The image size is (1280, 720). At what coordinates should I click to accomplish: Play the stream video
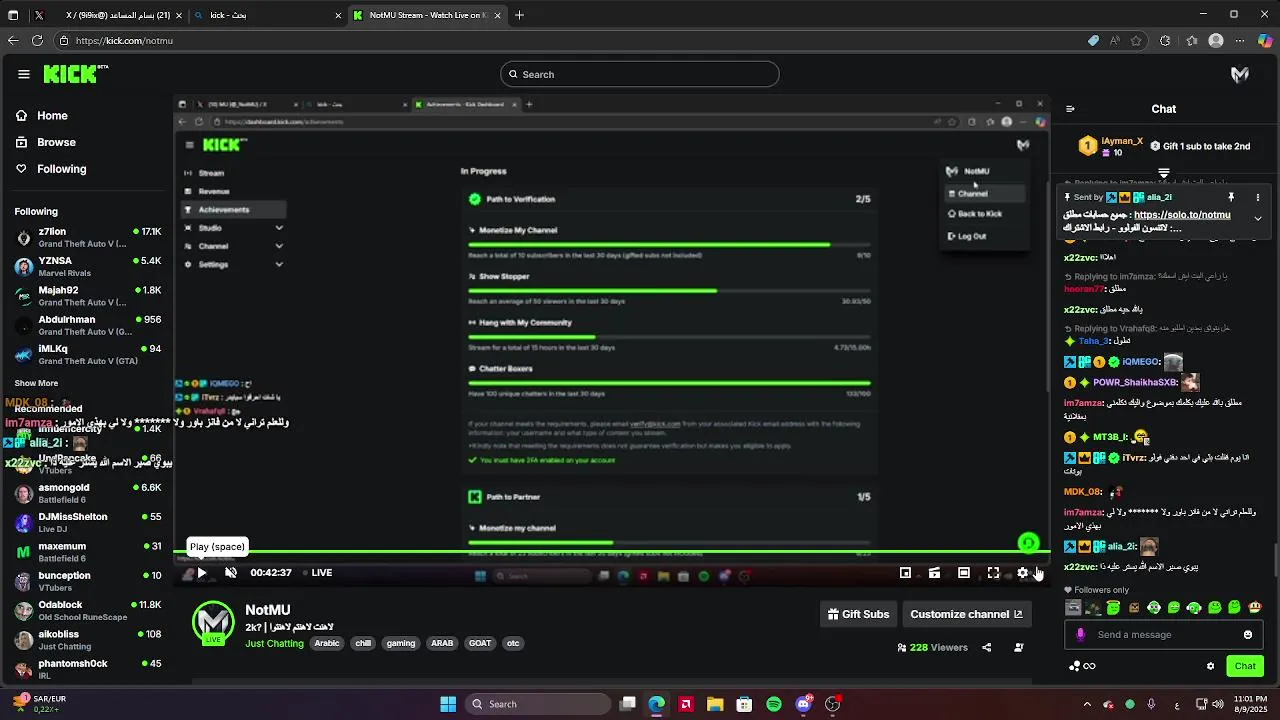coord(201,573)
